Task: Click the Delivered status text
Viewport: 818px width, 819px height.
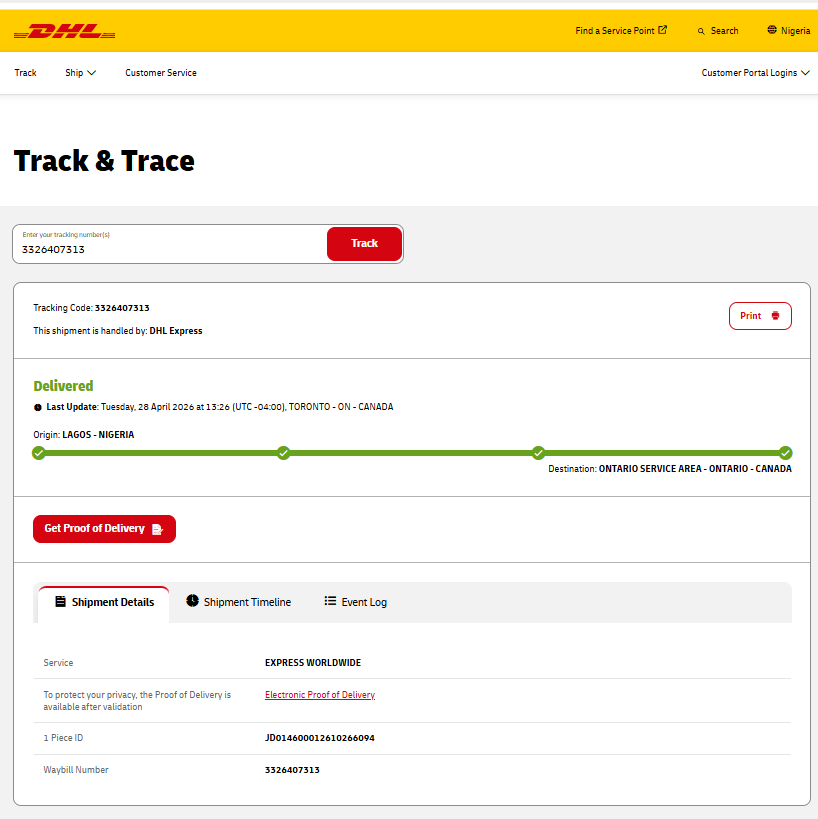Action: tap(63, 386)
